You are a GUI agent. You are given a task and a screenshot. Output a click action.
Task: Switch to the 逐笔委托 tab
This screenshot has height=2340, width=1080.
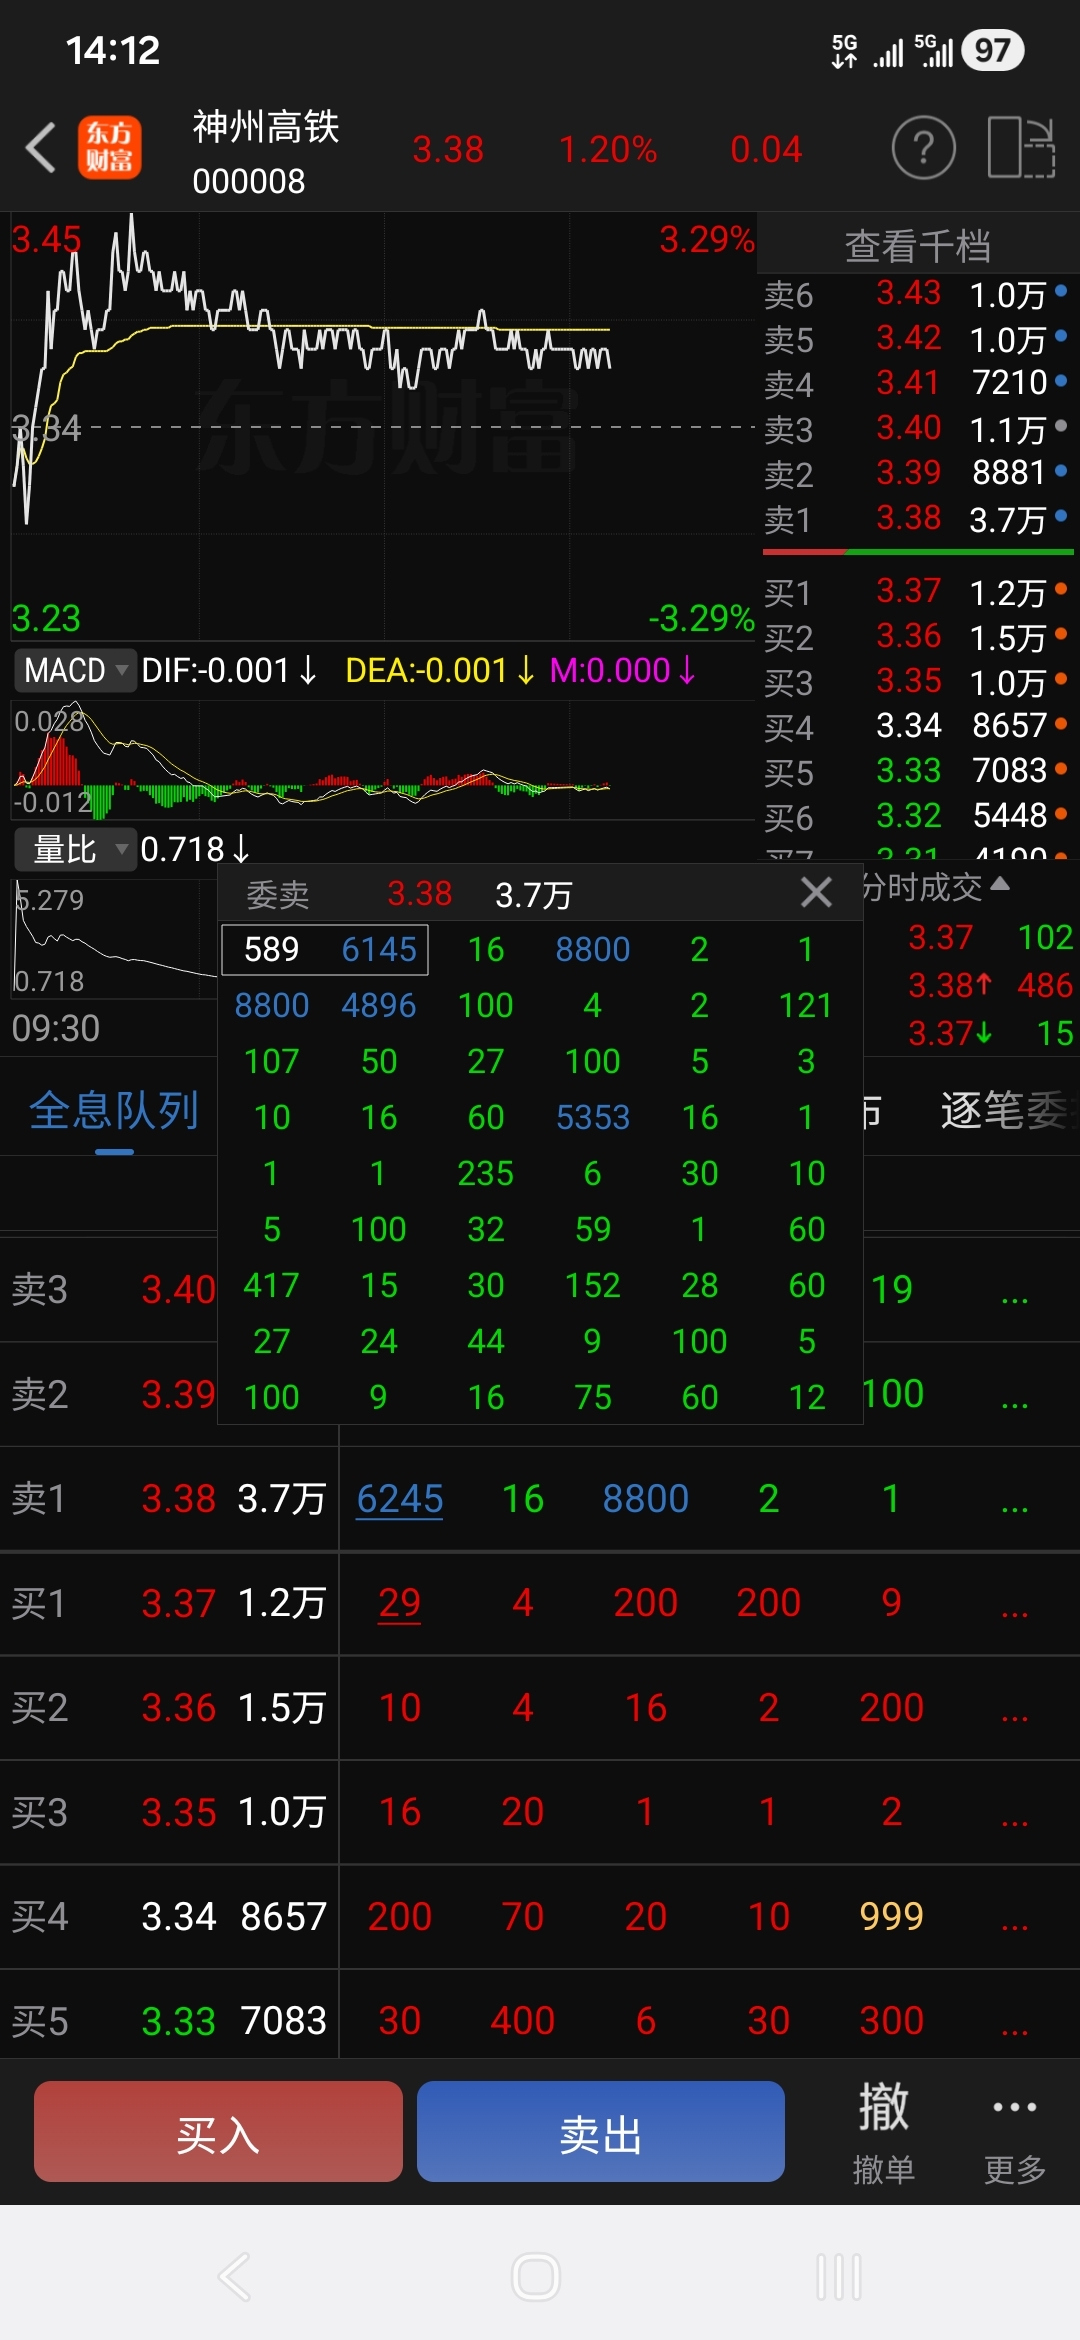pyautogui.click(x=1009, y=1111)
